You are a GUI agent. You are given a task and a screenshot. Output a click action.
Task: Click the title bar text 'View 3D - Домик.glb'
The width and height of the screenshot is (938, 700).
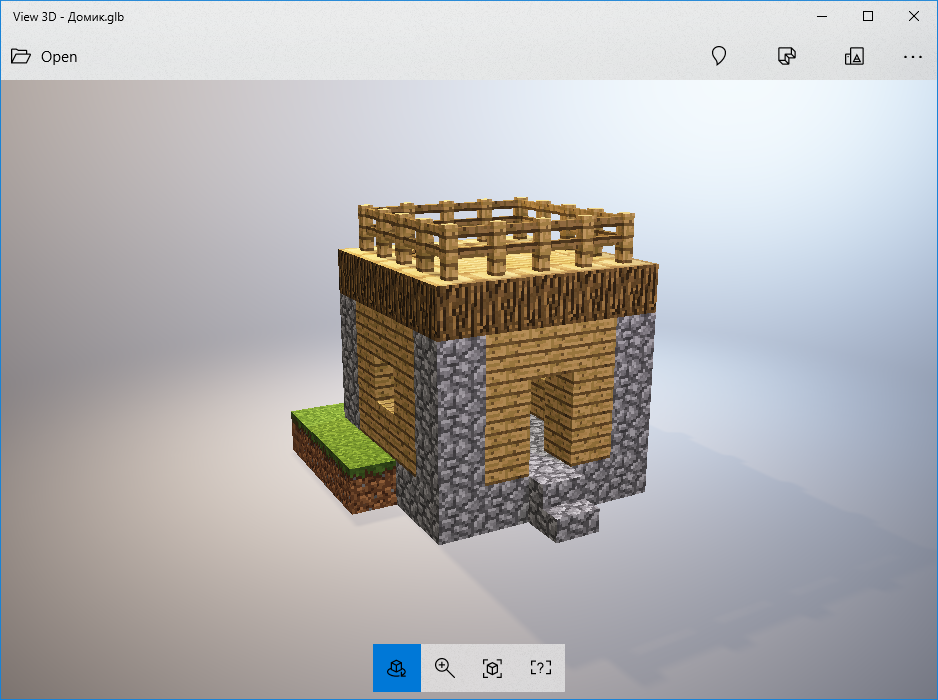[69, 16]
